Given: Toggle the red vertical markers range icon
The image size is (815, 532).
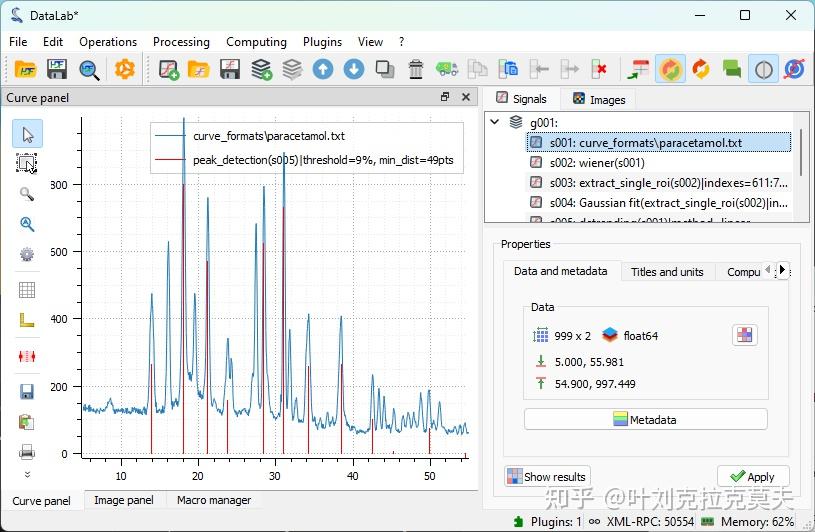Looking at the screenshot, I should point(27,356).
